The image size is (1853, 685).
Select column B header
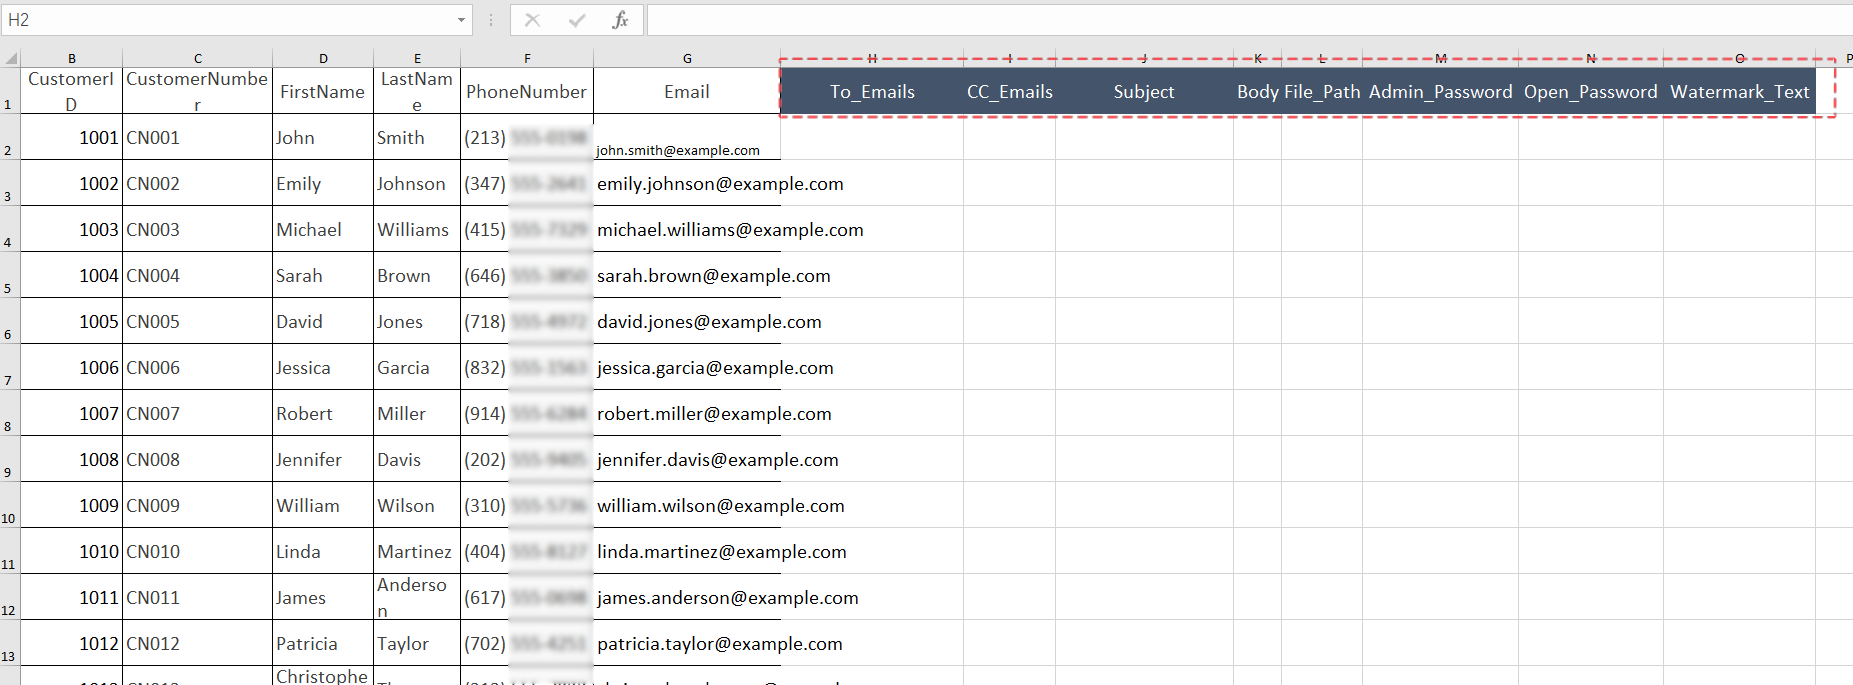click(72, 58)
